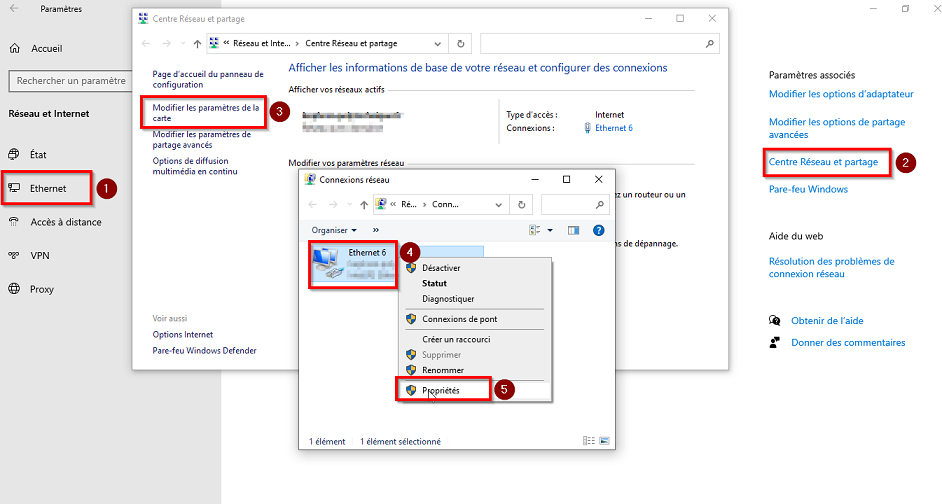
Task: Click back arrow in Connexions réseau
Action: coord(312,204)
